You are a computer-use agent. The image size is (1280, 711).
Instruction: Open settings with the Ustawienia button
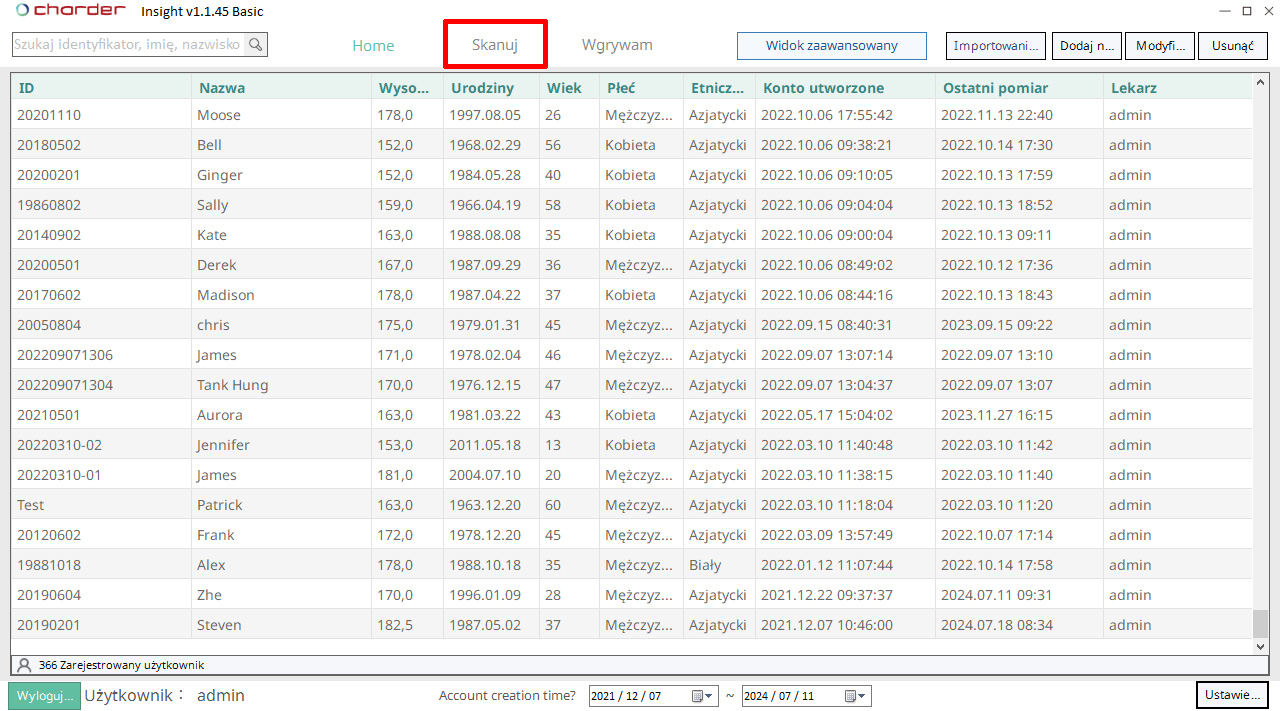[x=1231, y=695]
